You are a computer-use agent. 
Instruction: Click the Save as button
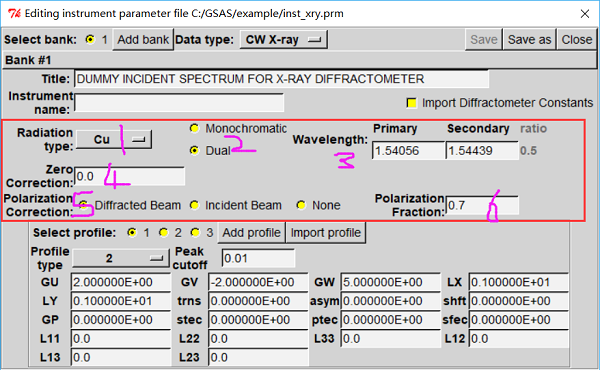(x=529, y=39)
